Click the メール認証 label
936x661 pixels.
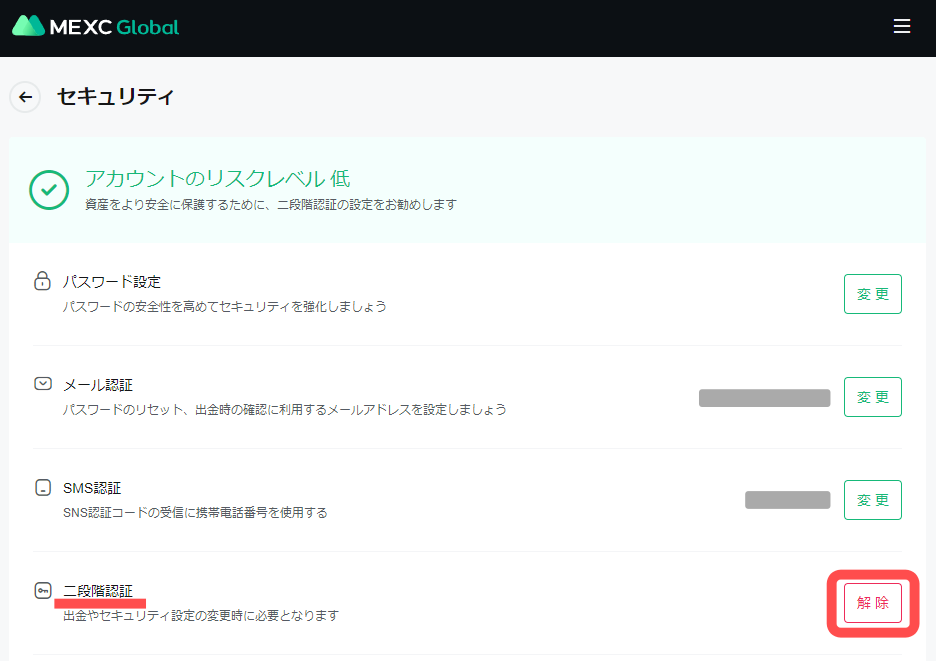tap(98, 385)
